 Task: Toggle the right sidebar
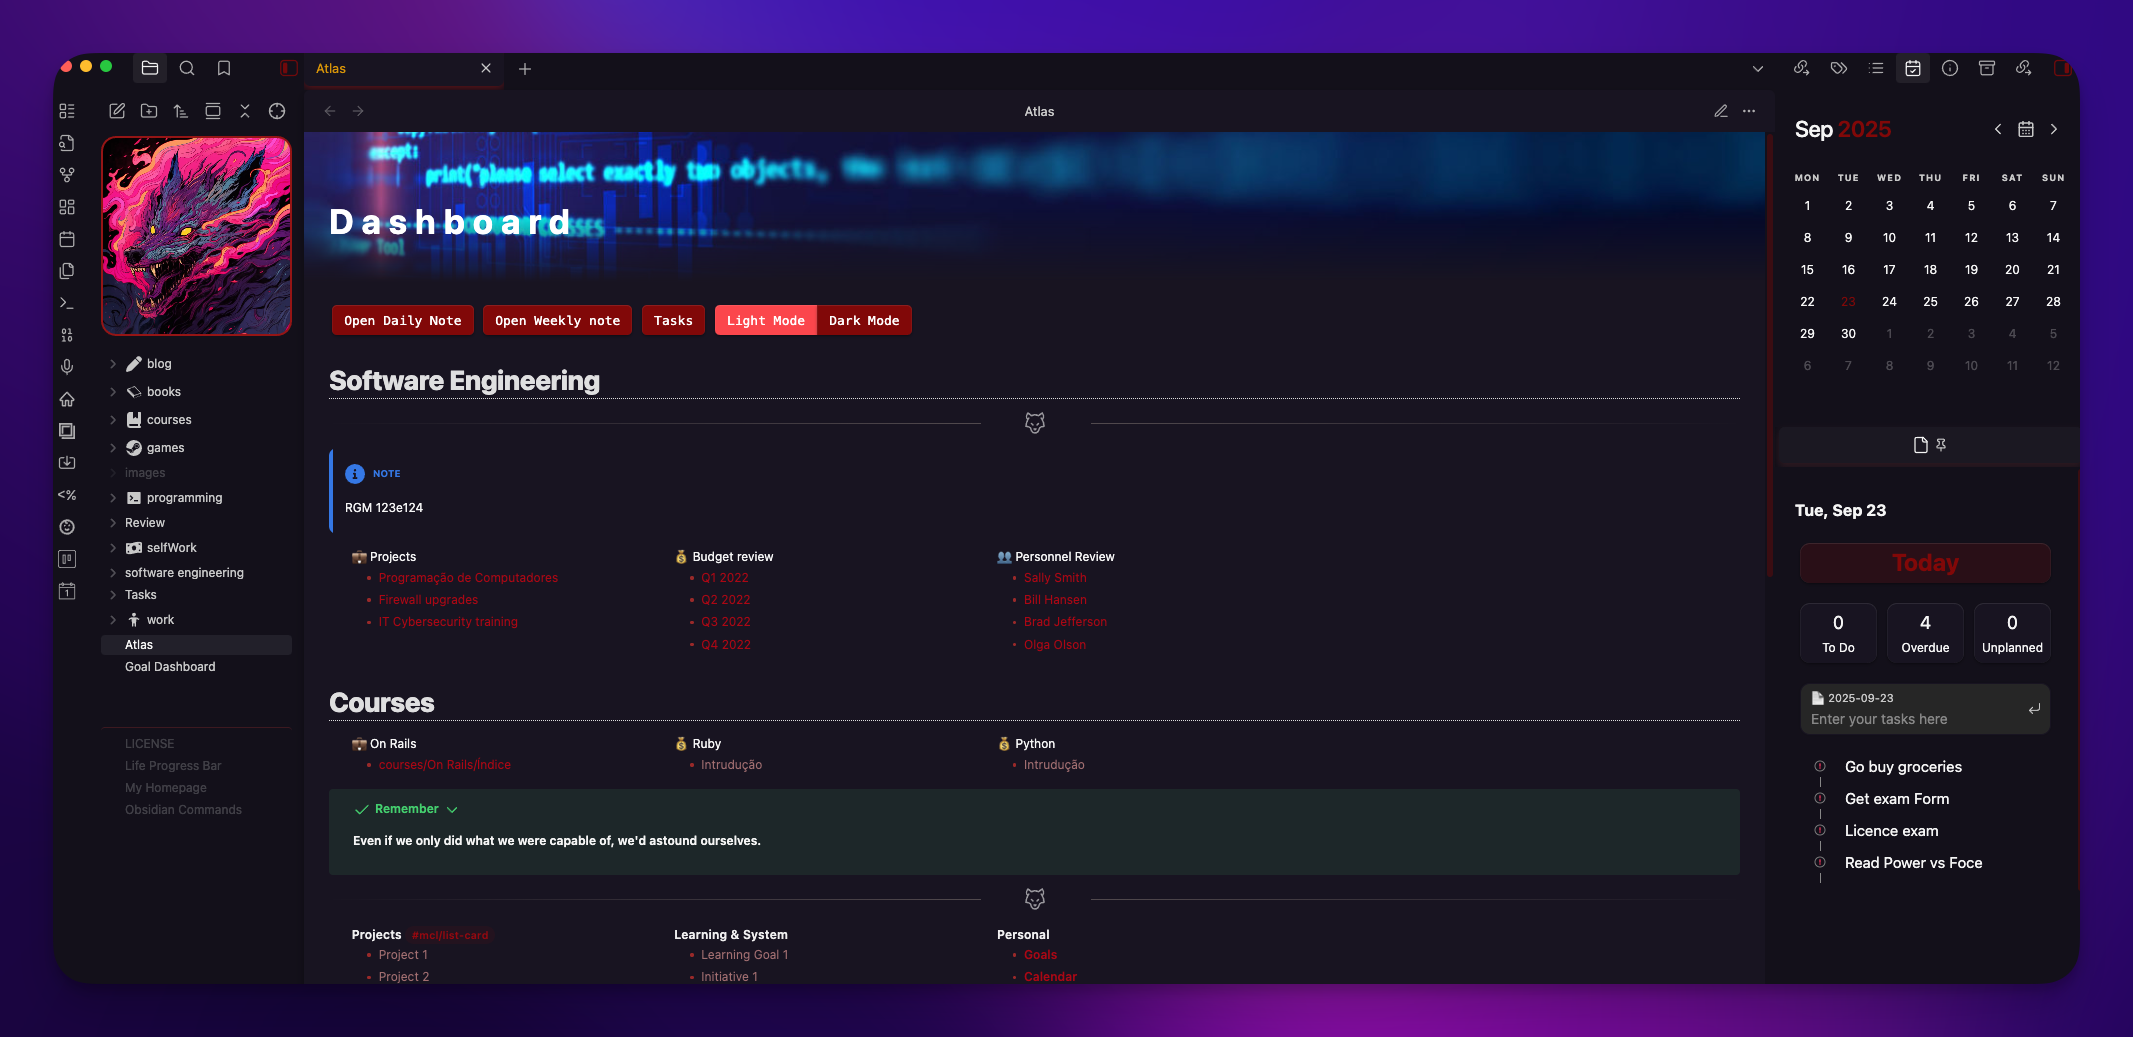point(2061,68)
